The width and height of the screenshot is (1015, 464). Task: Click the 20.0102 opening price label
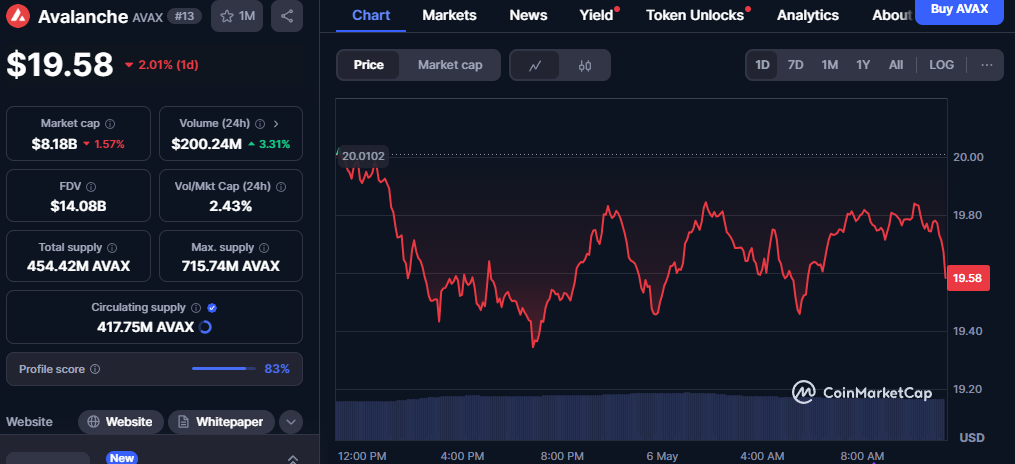363,156
